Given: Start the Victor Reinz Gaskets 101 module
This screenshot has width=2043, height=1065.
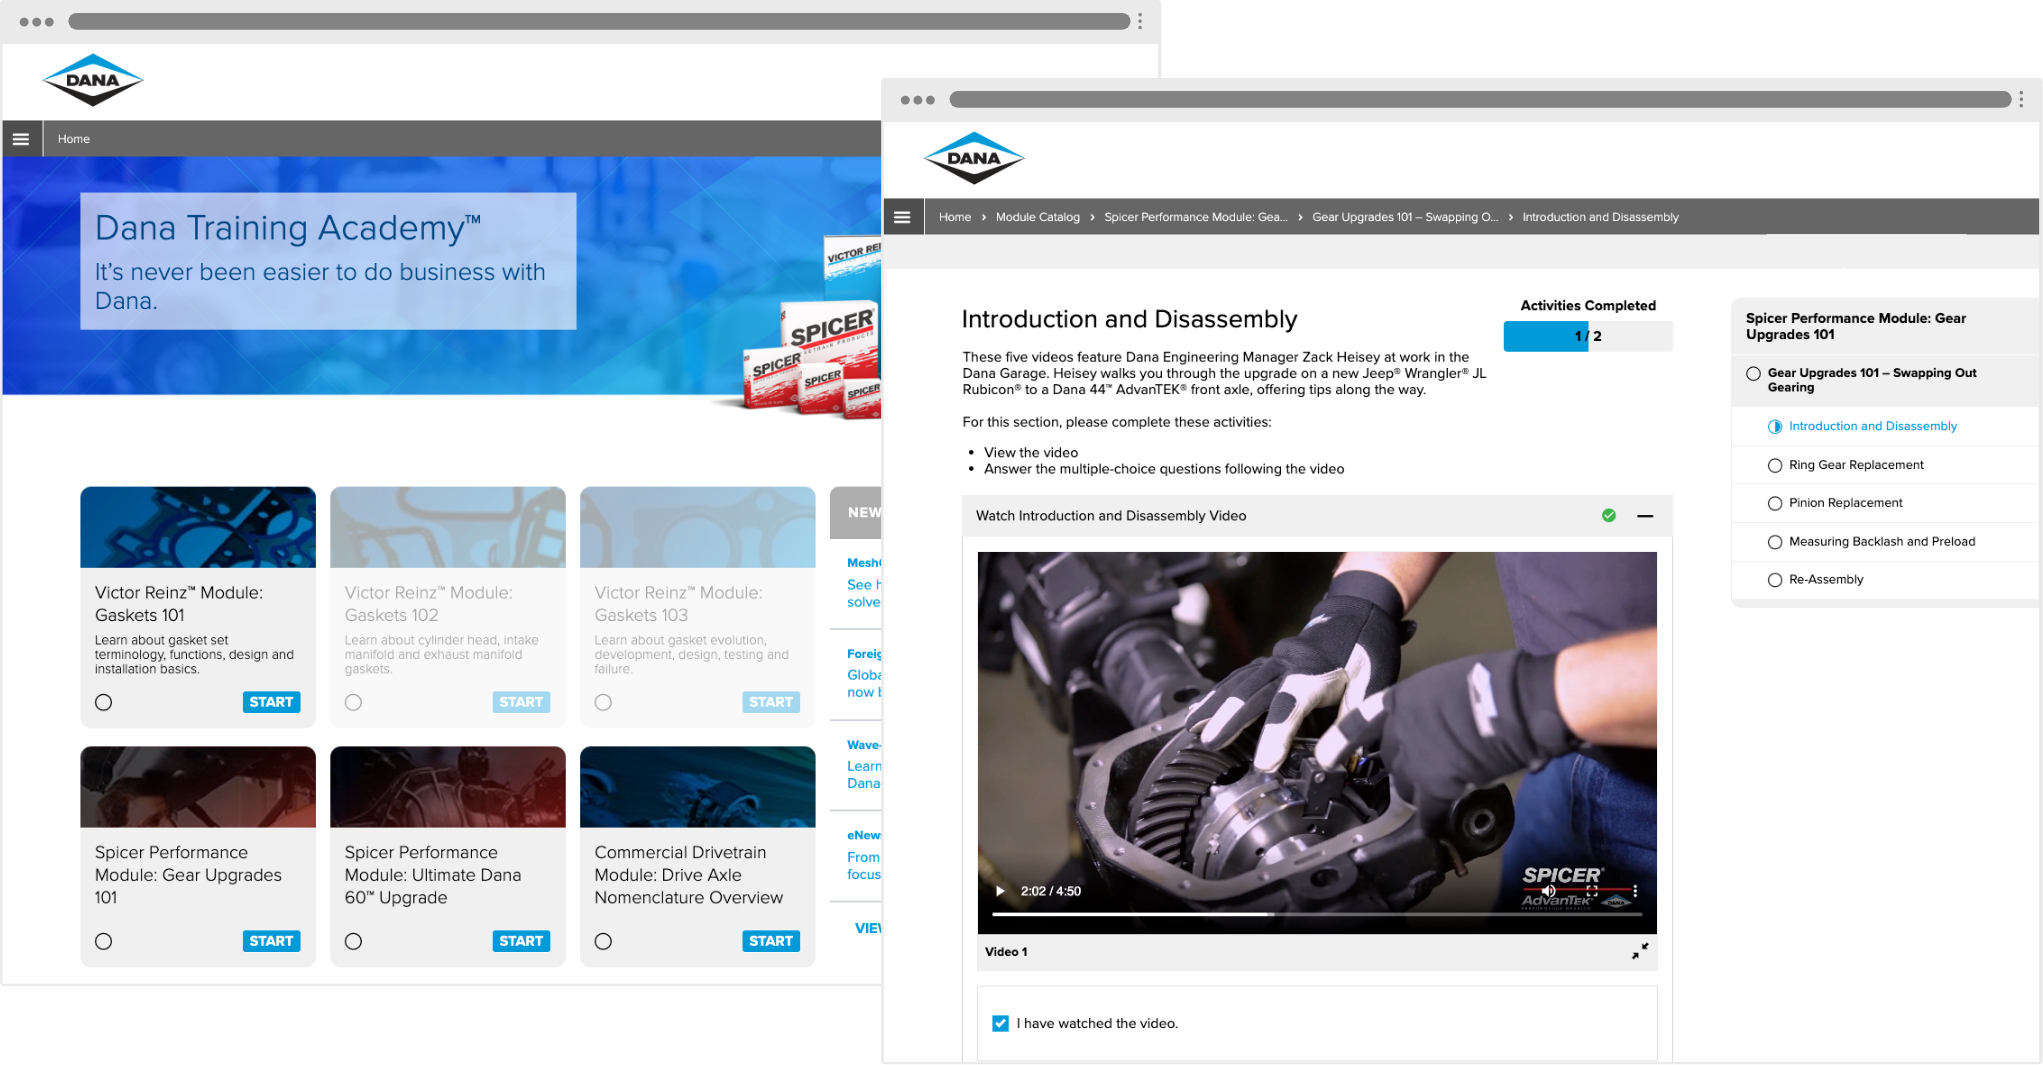Looking at the screenshot, I should (271, 702).
